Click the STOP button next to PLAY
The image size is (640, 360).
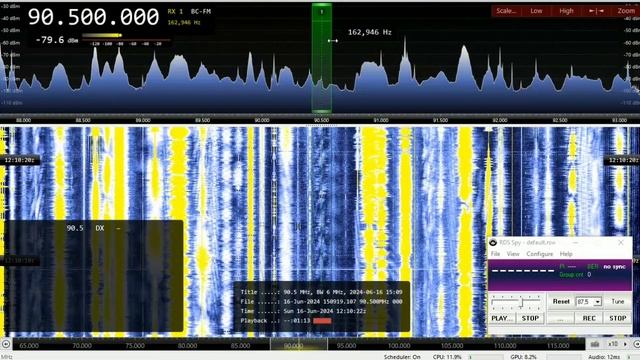click(530, 318)
